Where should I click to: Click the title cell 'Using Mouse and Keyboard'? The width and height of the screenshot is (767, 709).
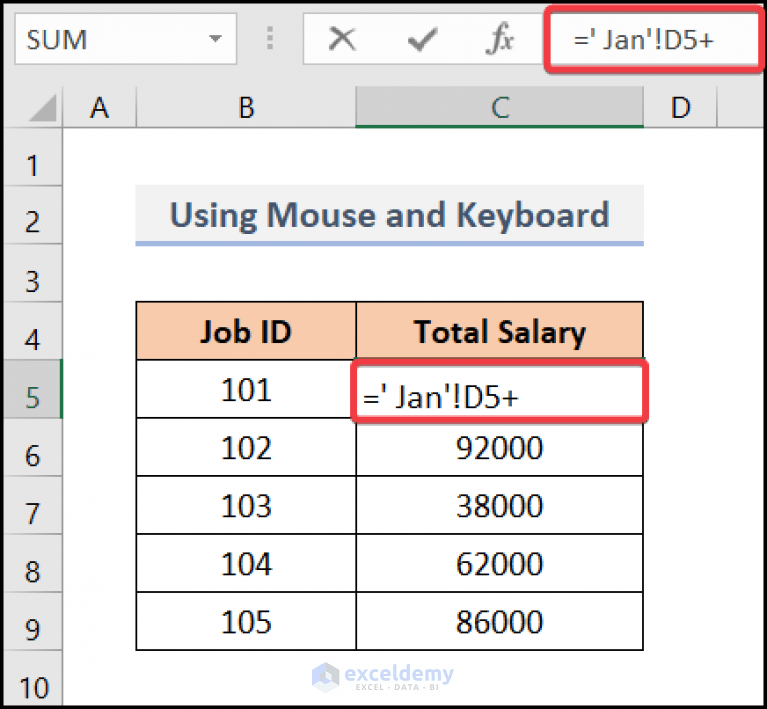pos(389,215)
